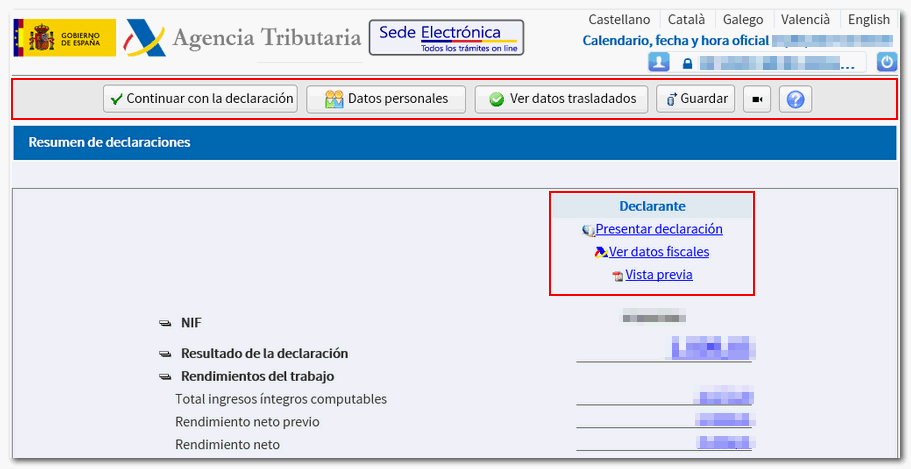Click the blue power logout icon
The height and width of the screenshot is (469, 911).
tap(887, 62)
